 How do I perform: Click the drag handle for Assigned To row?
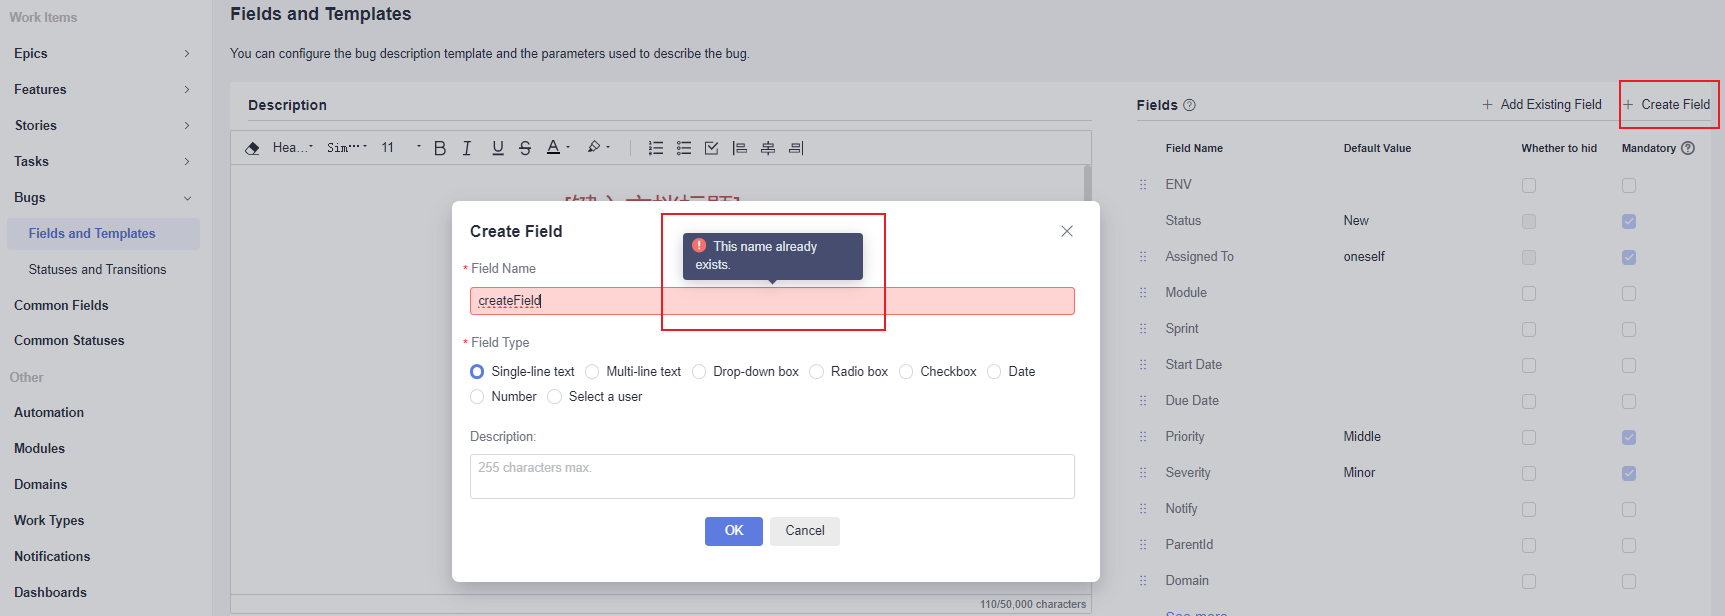[1143, 257]
